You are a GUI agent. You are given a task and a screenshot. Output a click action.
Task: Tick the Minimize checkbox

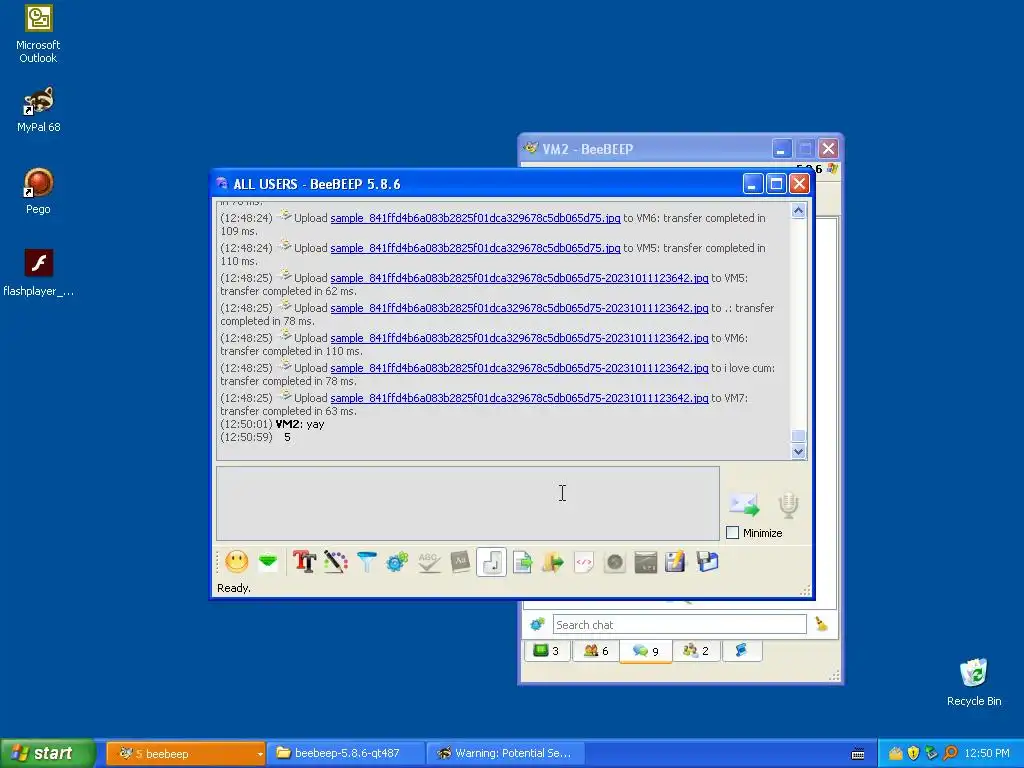[x=733, y=533]
